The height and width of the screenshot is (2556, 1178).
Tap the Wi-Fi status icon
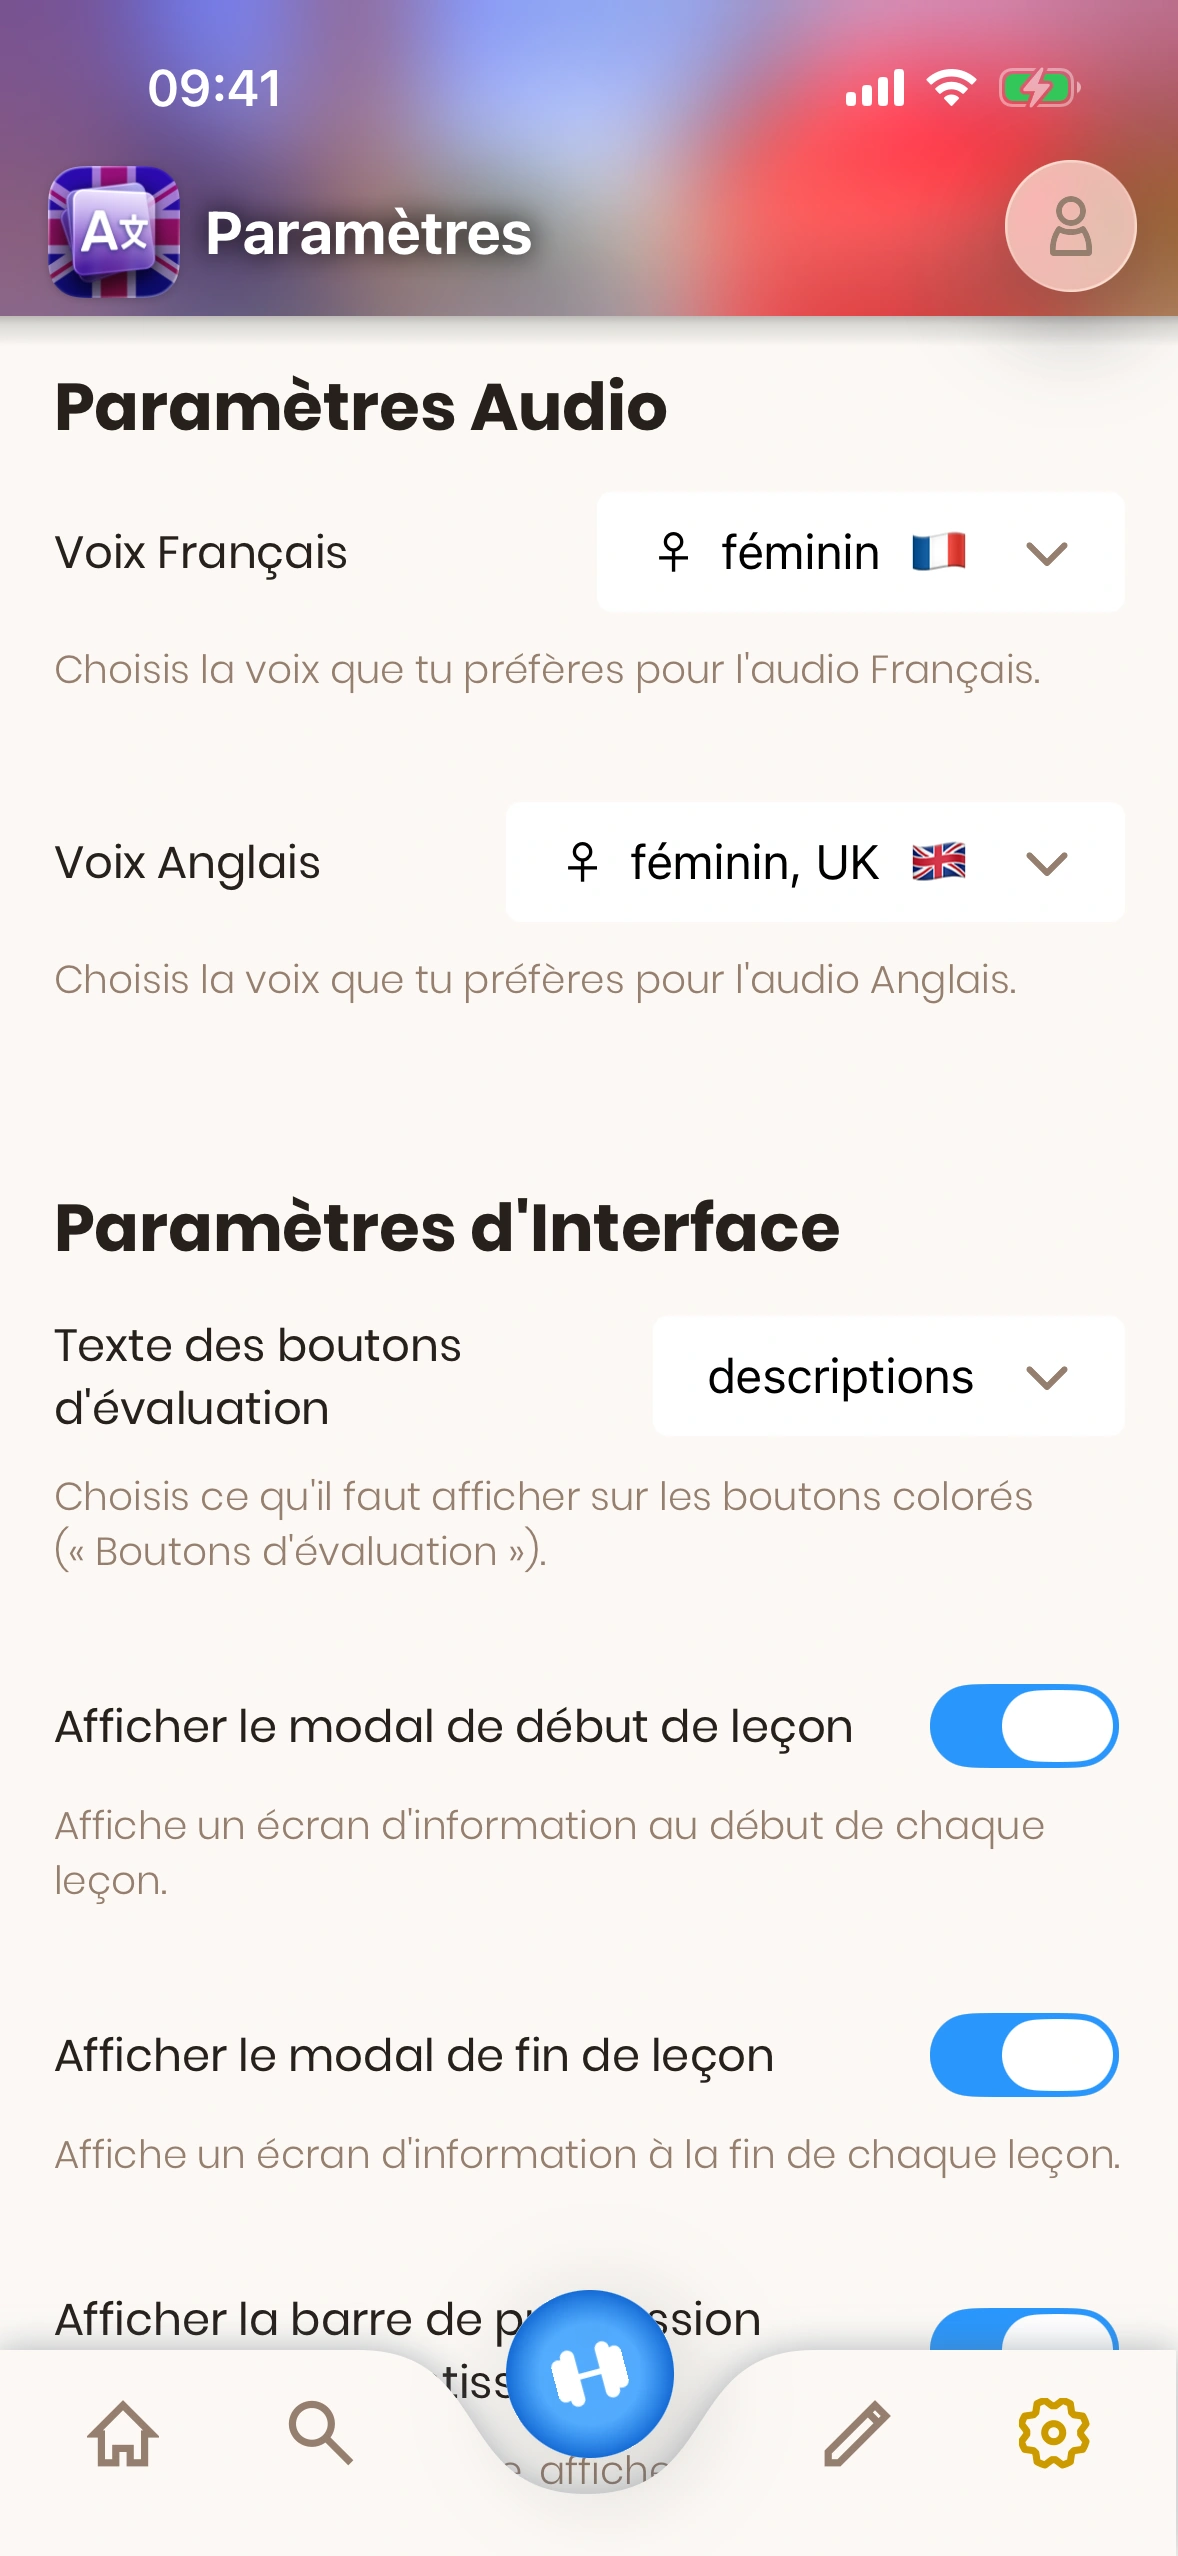951,88
